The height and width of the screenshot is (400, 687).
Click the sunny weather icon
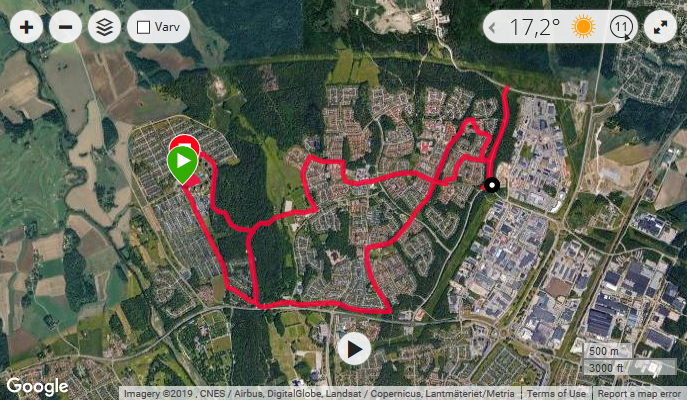(x=583, y=27)
